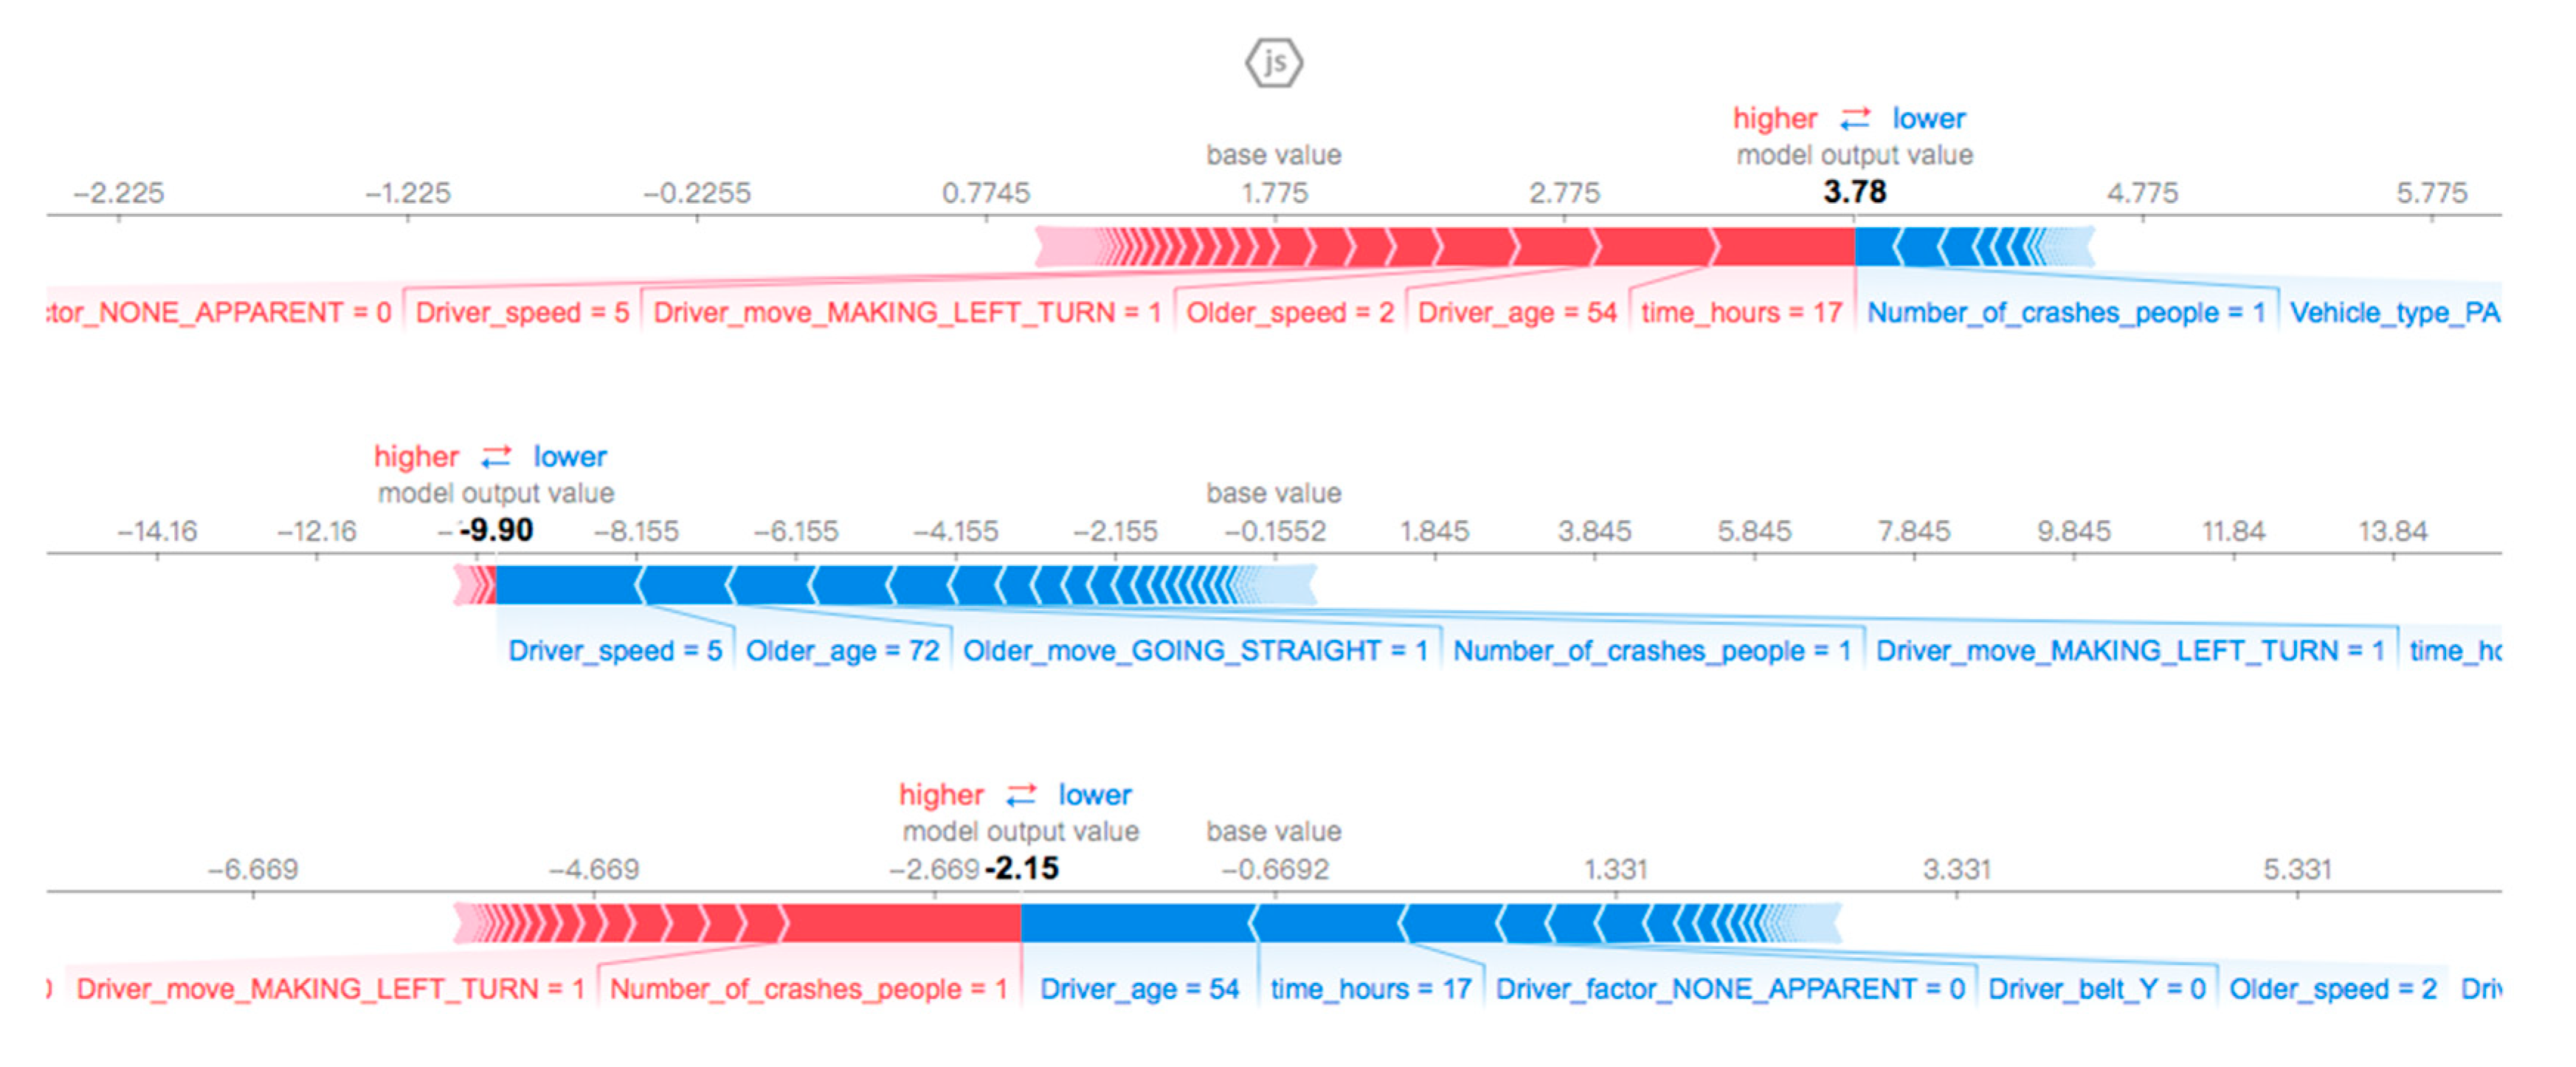This screenshot has width=2576, height=1067.
Task: Click swap arrows icon above -9.90 output value
Action: [x=496, y=457]
